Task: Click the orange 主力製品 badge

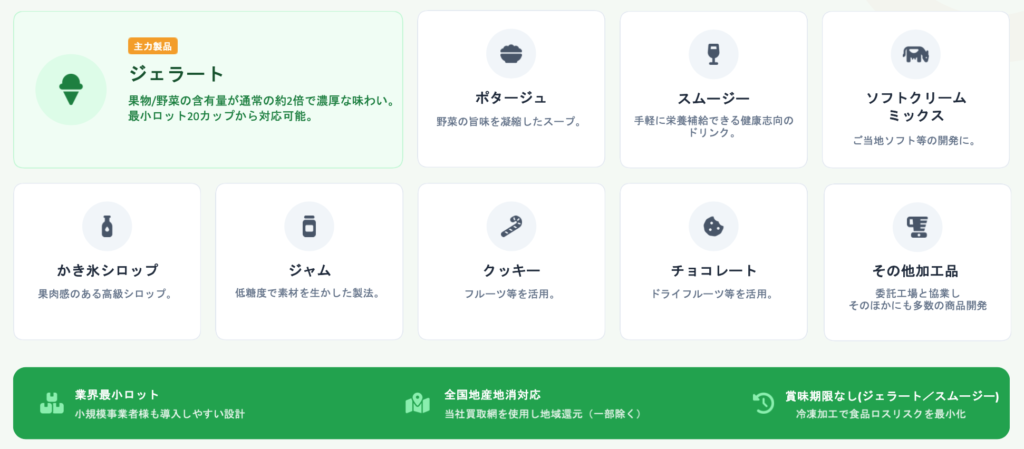Action: click(x=153, y=46)
